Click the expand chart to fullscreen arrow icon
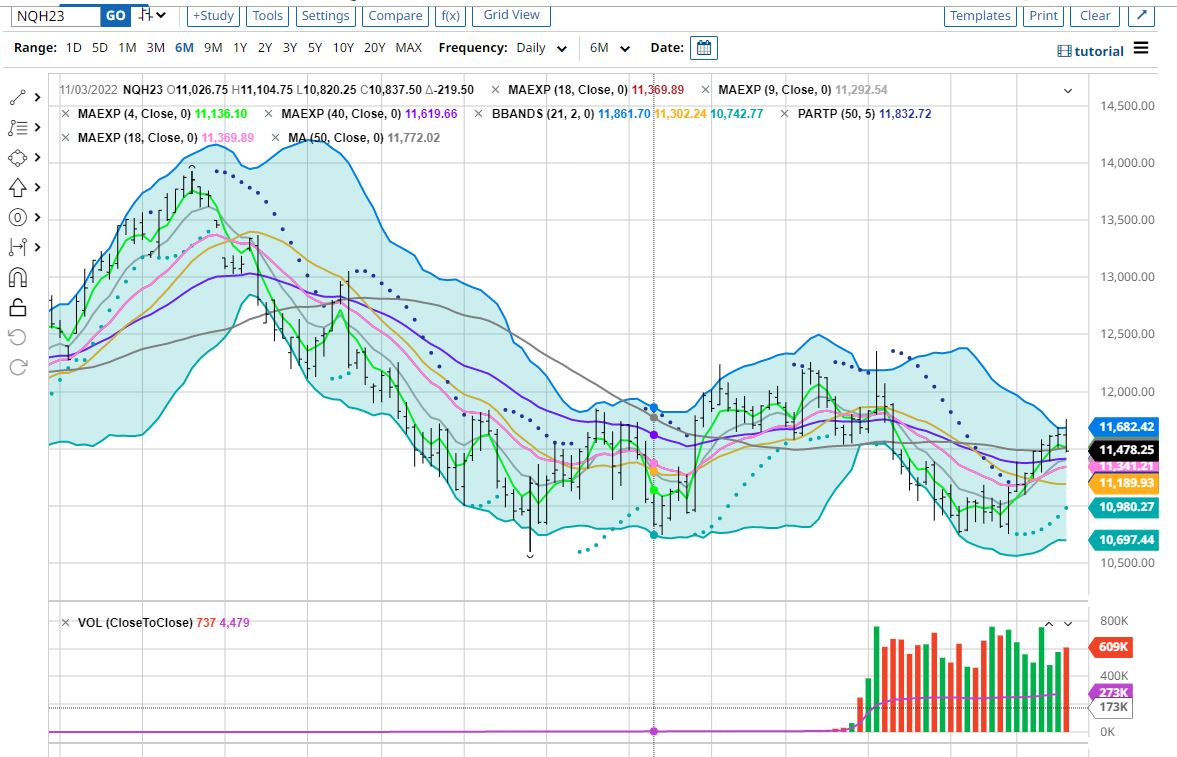 tap(1140, 15)
